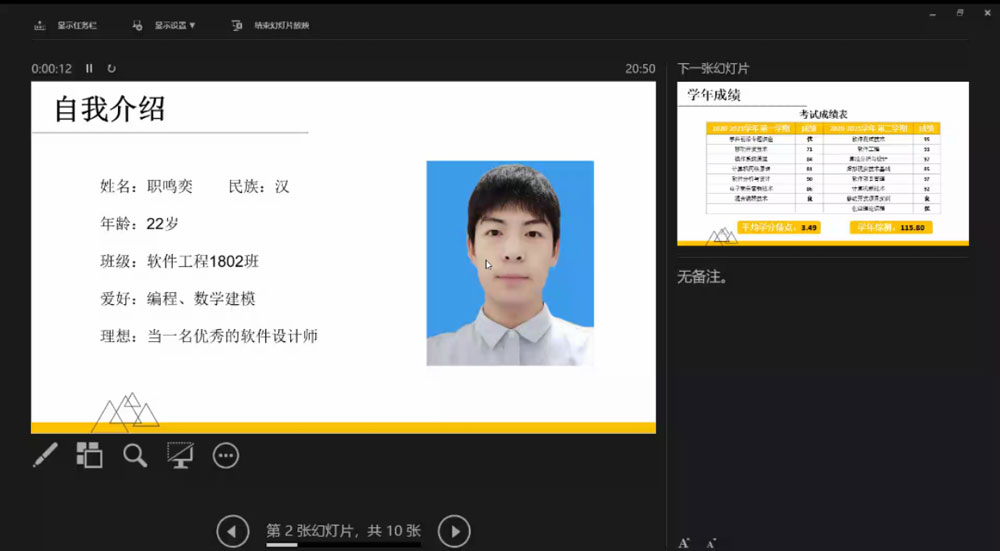Advance to the next slide
Image resolution: width=1000 pixels, height=551 pixels.
[454, 531]
